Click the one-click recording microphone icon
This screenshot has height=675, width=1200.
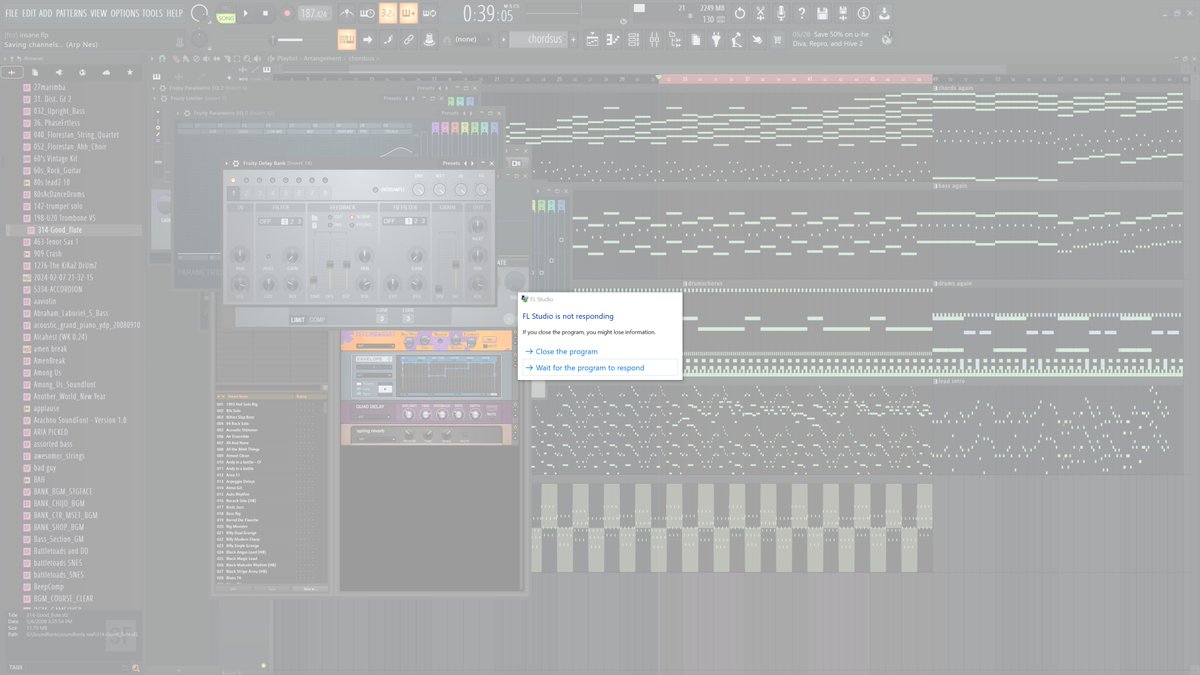click(x=780, y=13)
